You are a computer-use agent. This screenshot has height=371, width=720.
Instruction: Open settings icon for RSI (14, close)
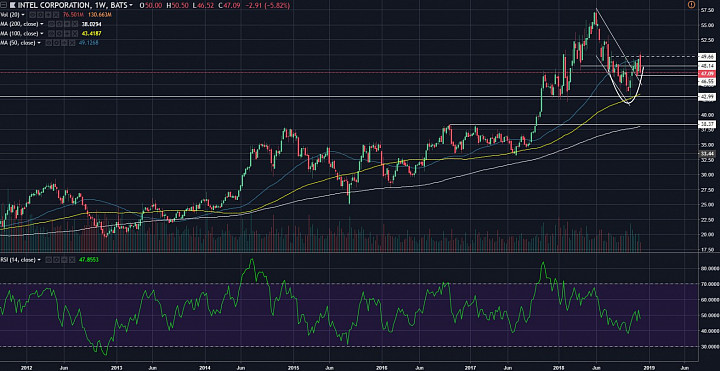pos(56,260)
